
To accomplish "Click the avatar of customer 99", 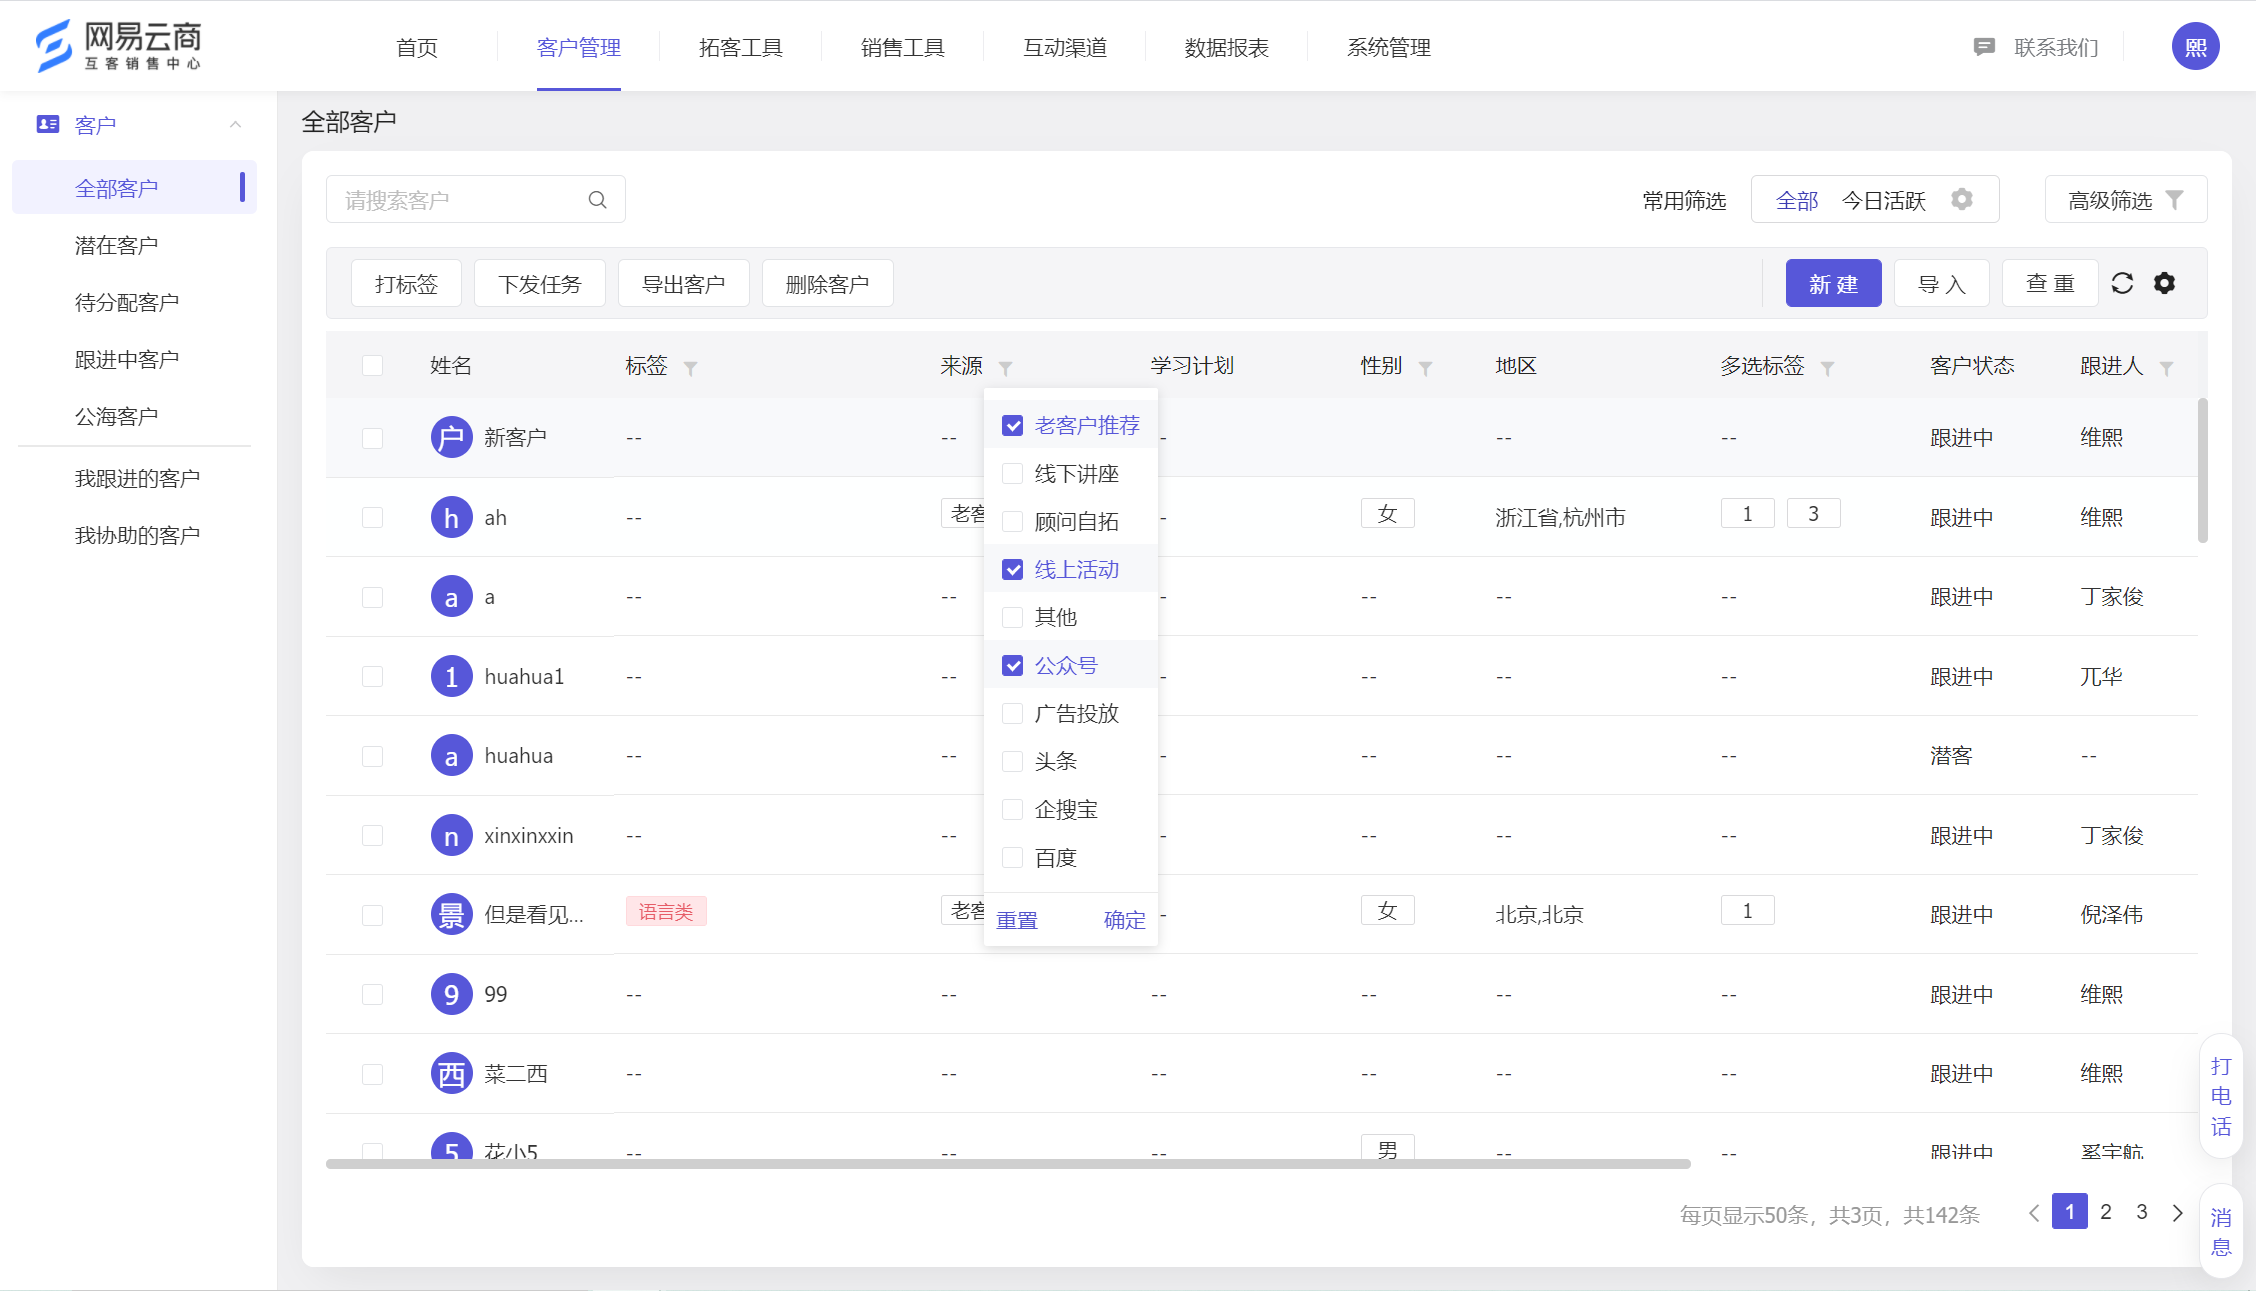I will pyautogui.click(x=451, y=994).
